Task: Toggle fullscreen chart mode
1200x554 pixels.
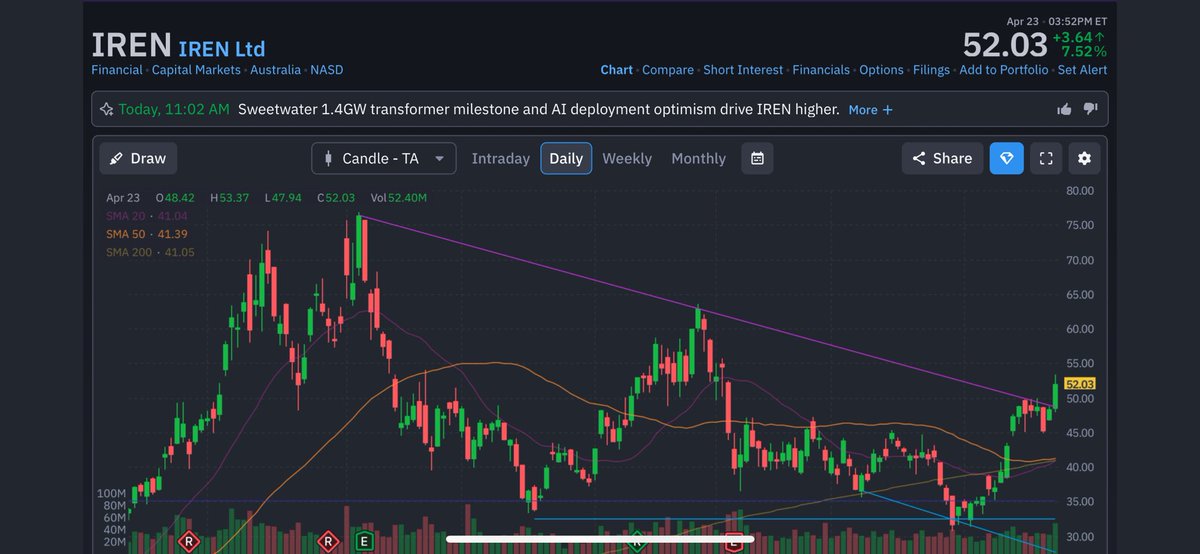Action: pos(1046,158)
